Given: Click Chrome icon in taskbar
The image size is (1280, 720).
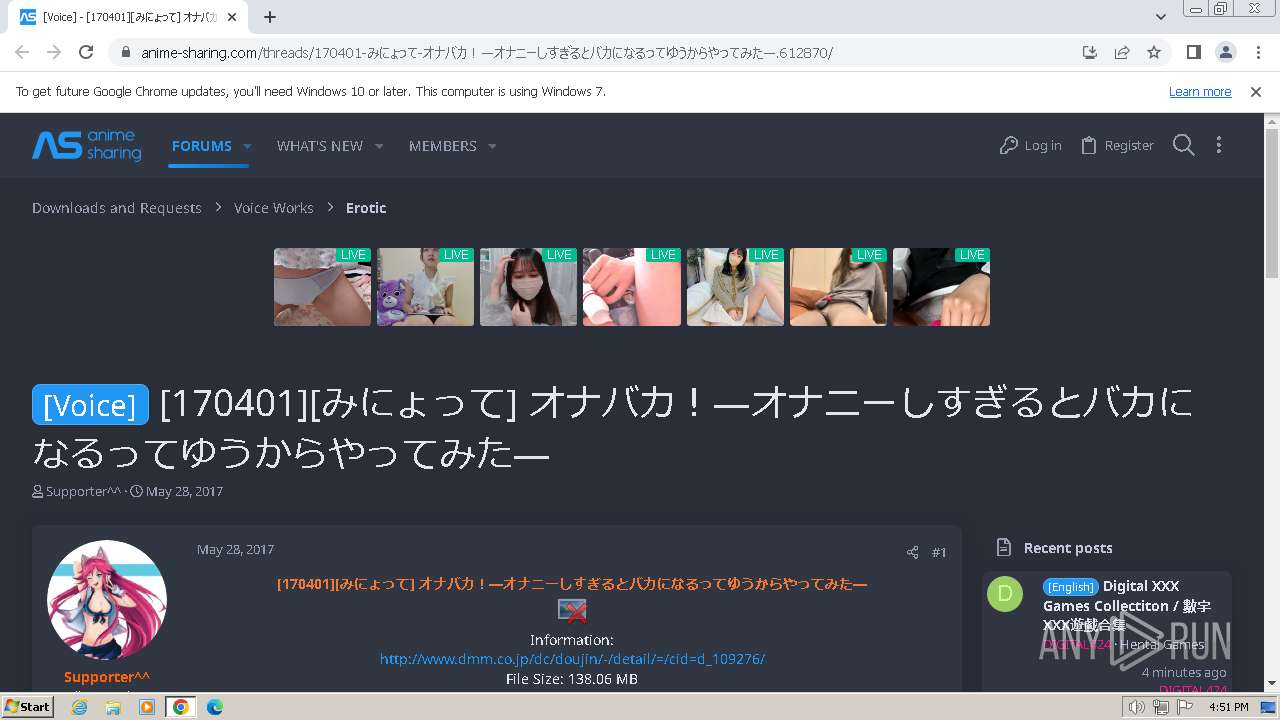Looking at the screenshot, I should (x=181, y=707).
